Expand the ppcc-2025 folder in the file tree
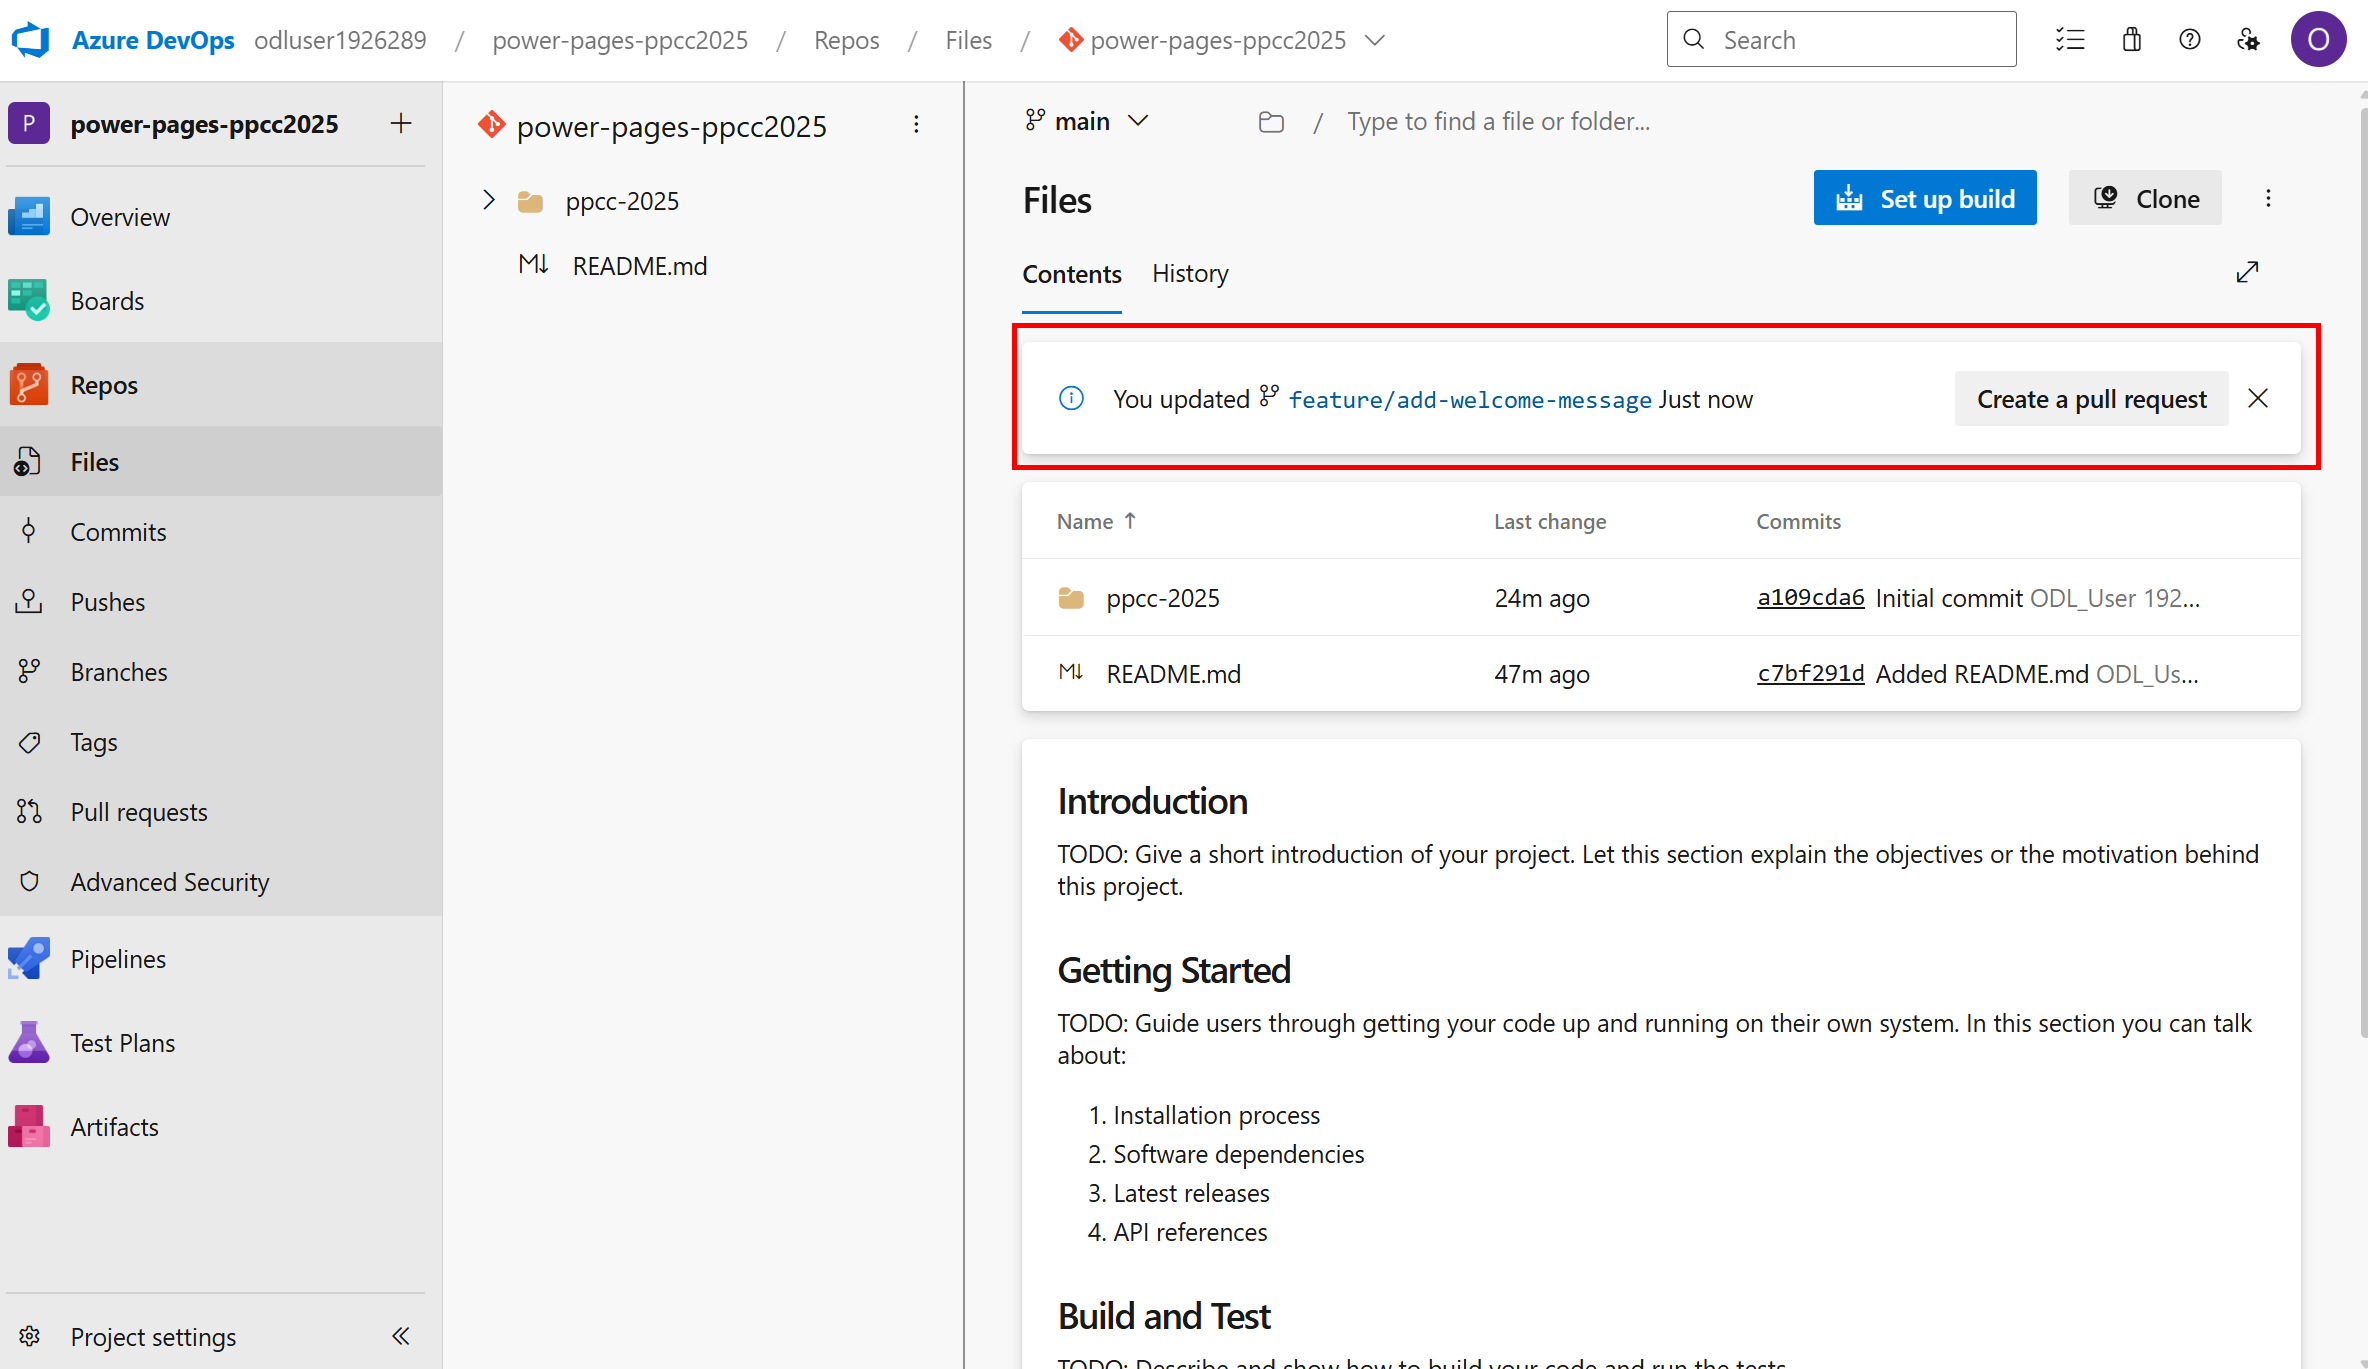This screenshot has height=1369, width=2368. coord(488,199)
